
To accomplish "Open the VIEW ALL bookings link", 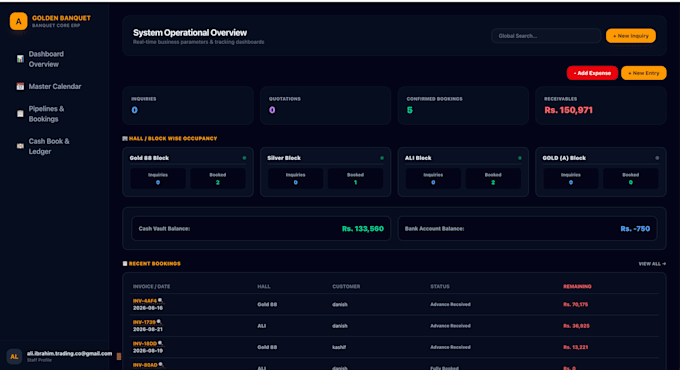I will pyautogui.click(x=652, y=264).
